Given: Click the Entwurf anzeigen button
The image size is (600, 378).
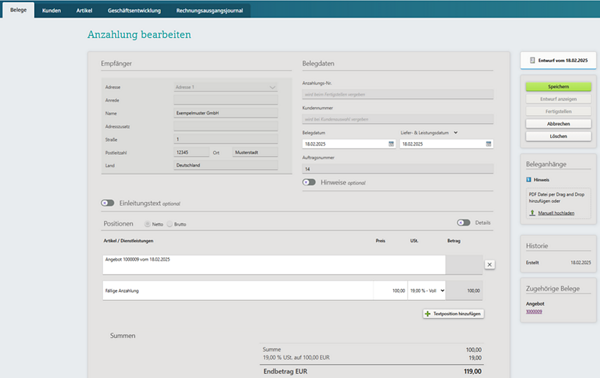Looking at the screenshot, I should (558, 99).
